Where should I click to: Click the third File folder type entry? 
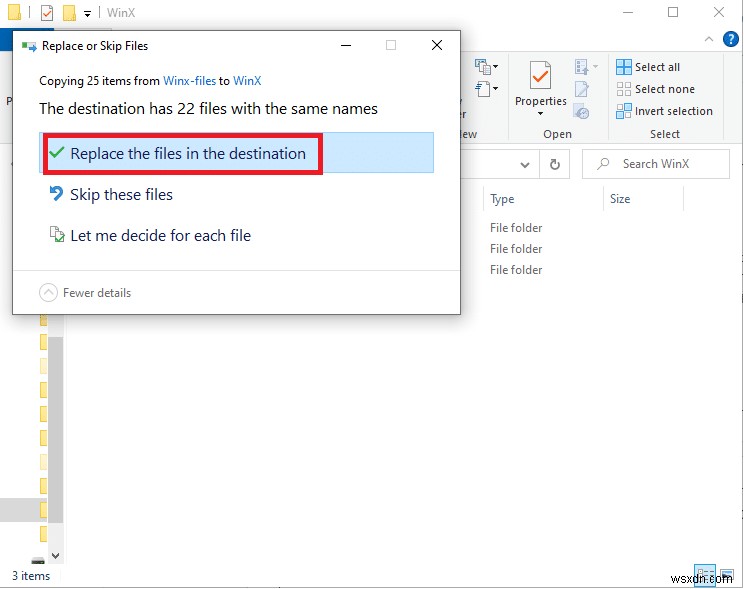[516, 270]
